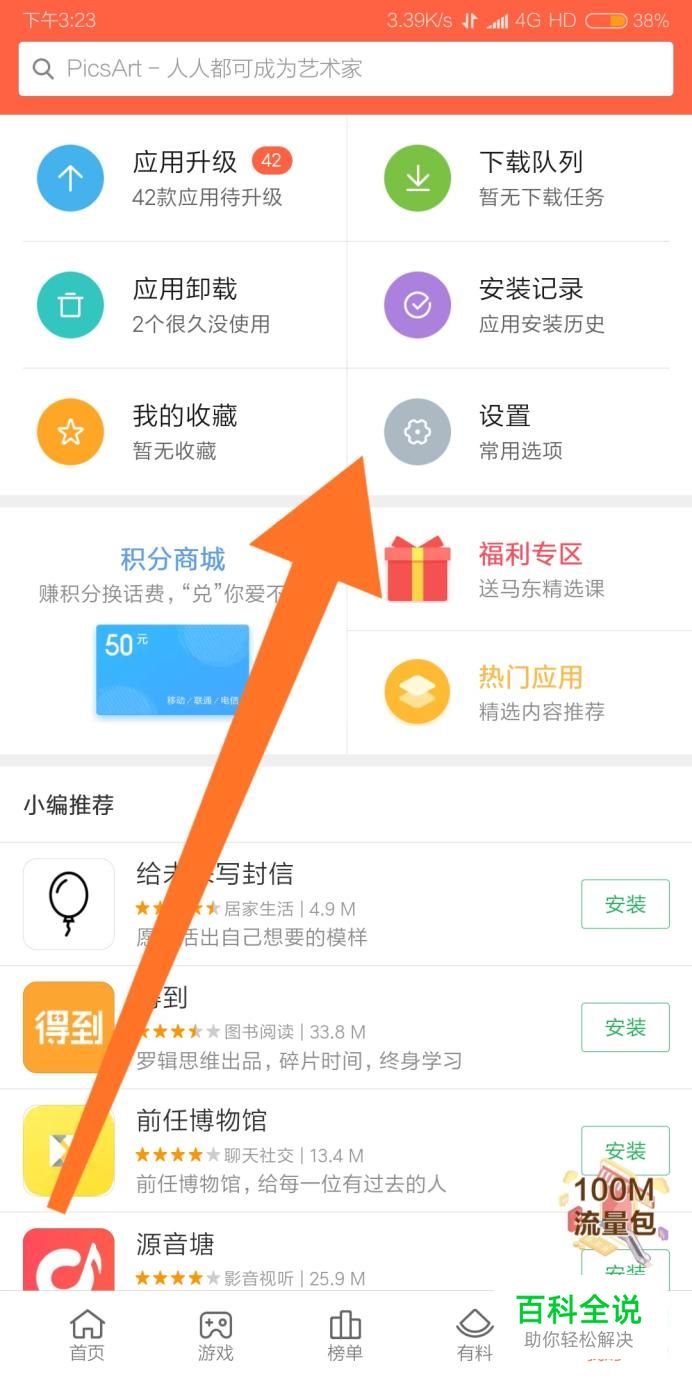Open 设置 gear icon
The height and width of the screenshot is (1384, 692).
coord(417,432)
